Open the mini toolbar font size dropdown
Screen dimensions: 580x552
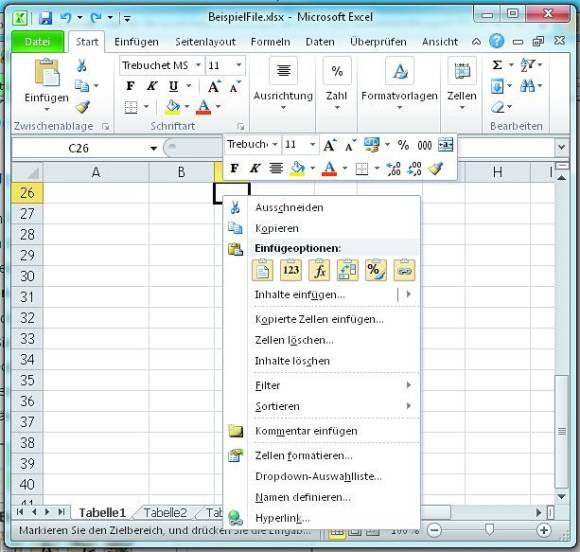tap(312, 144)
